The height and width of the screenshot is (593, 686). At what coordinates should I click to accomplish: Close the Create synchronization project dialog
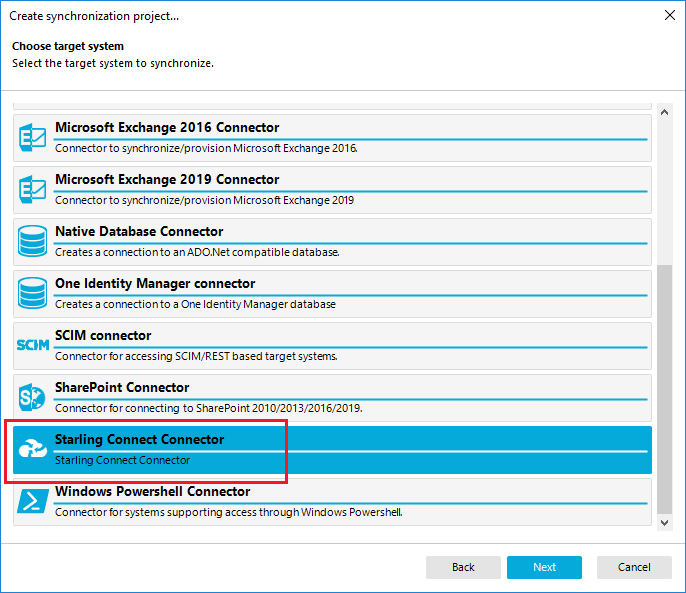click(x=668, y=15)
